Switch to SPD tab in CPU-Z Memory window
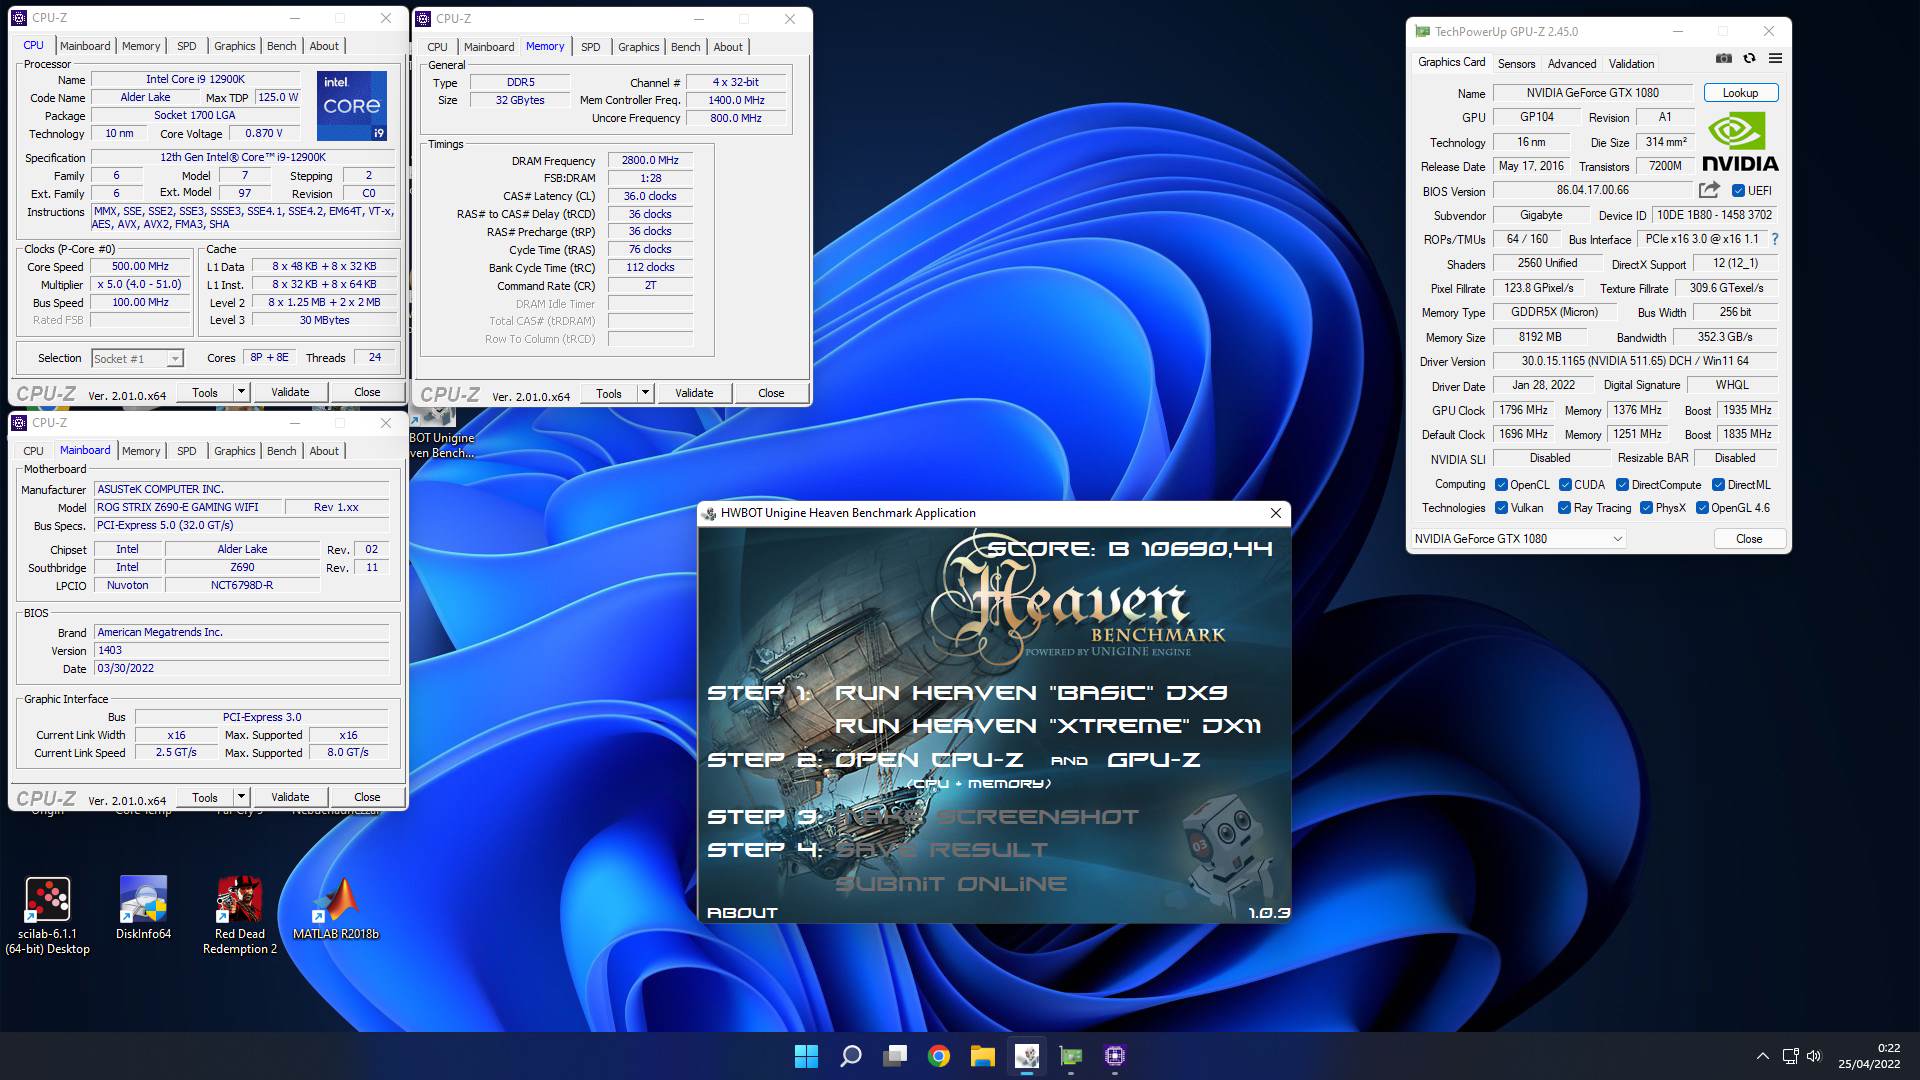 click(x=590, y=47)
